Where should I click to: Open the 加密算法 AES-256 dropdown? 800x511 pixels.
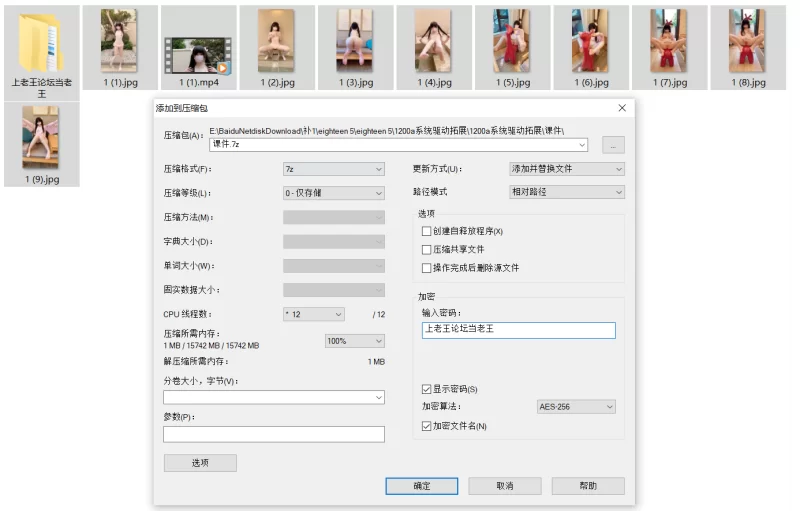[576, 406]
